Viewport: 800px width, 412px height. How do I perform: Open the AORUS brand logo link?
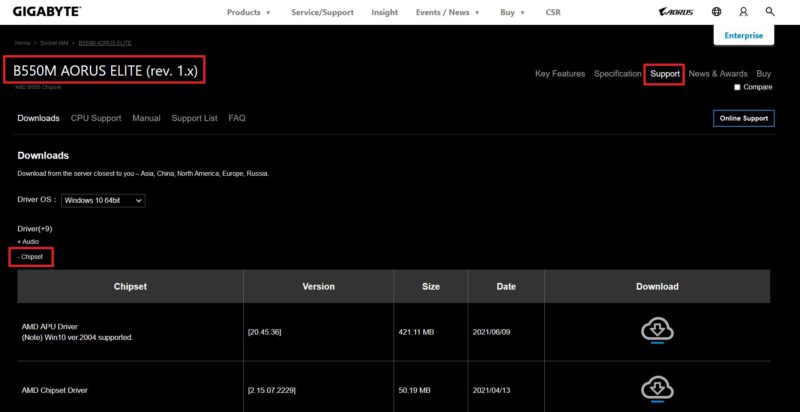[x=676, y=12]
